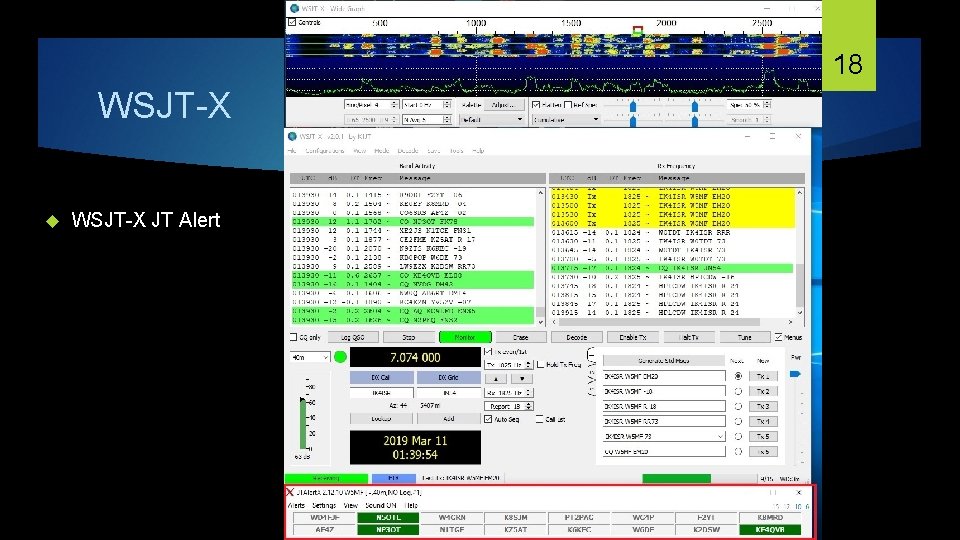
Task: Click Sound ON menu in JTAlertX
Action: click(x=381, y=506)
